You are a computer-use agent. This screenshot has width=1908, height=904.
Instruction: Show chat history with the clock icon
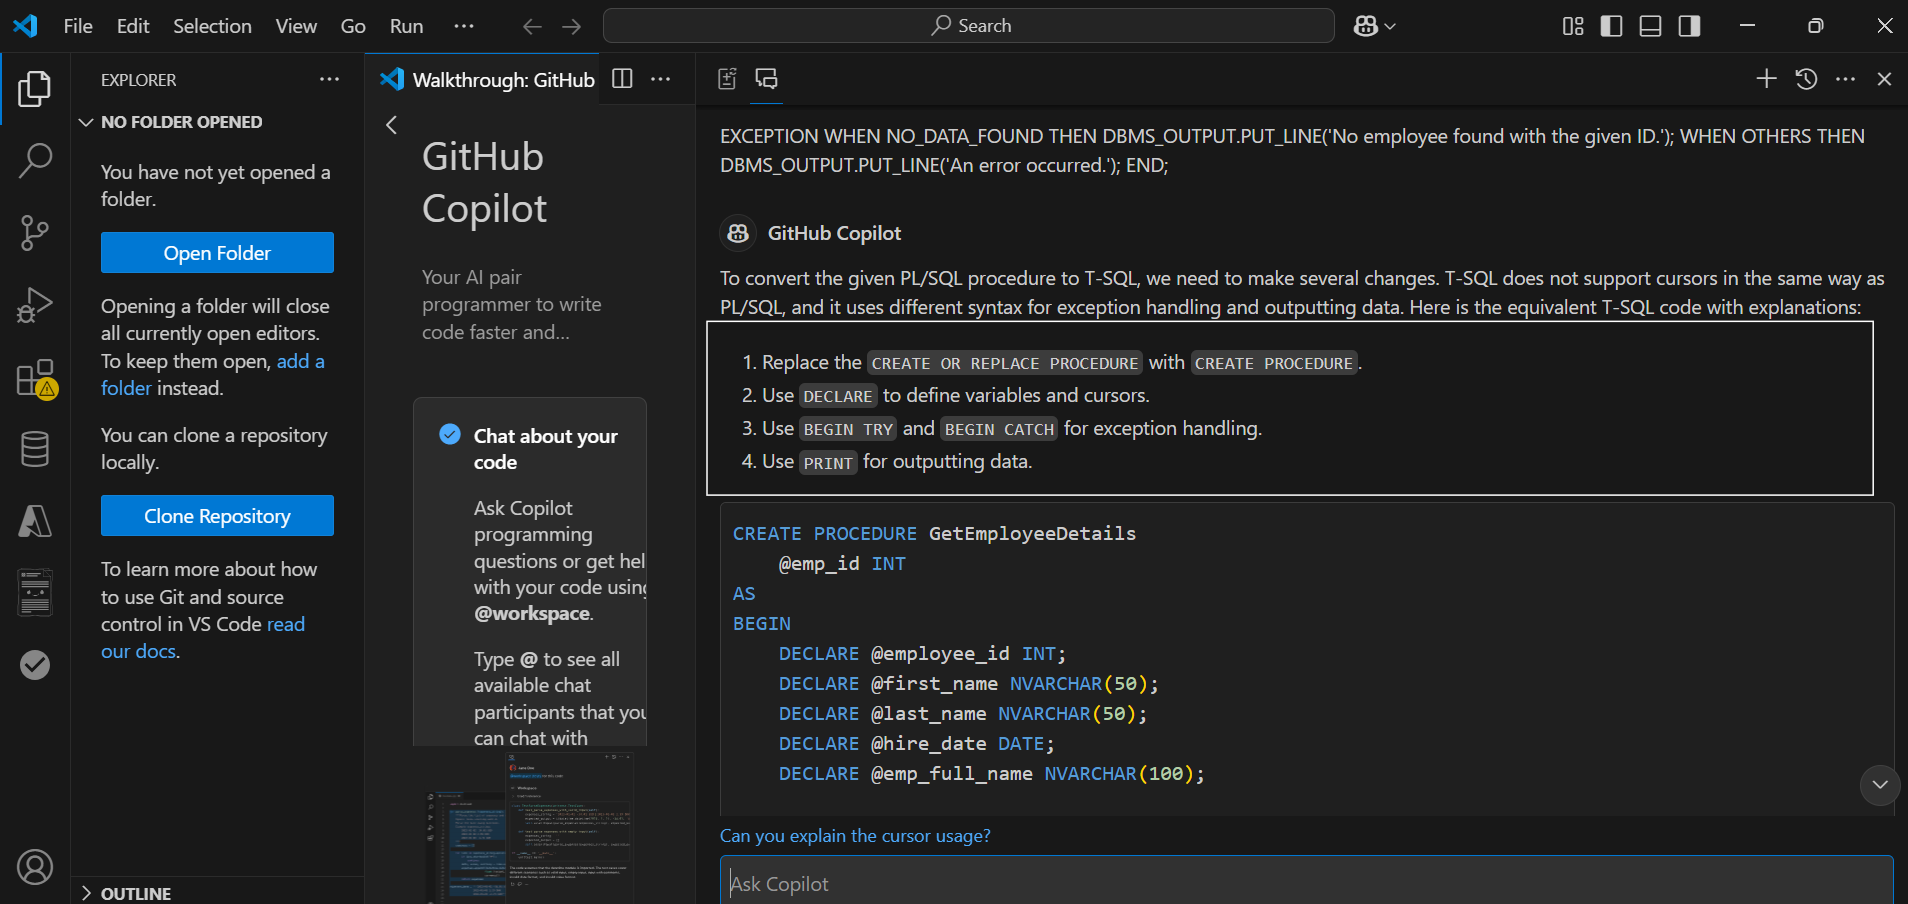[1807, 78]
